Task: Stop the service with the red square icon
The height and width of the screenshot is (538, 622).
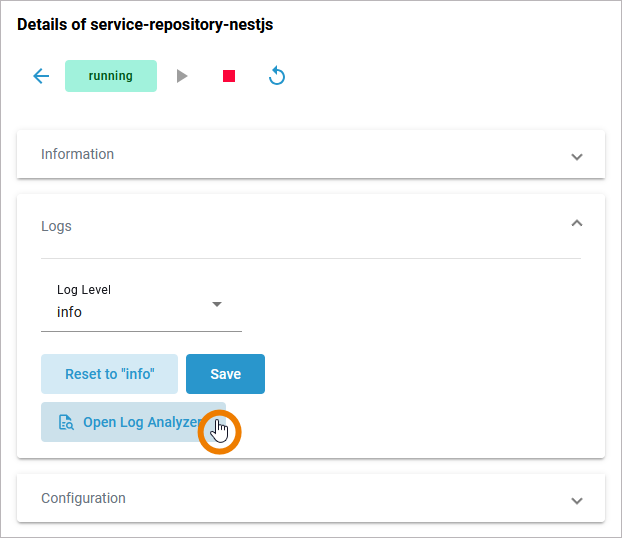Action: coord(229,76)
